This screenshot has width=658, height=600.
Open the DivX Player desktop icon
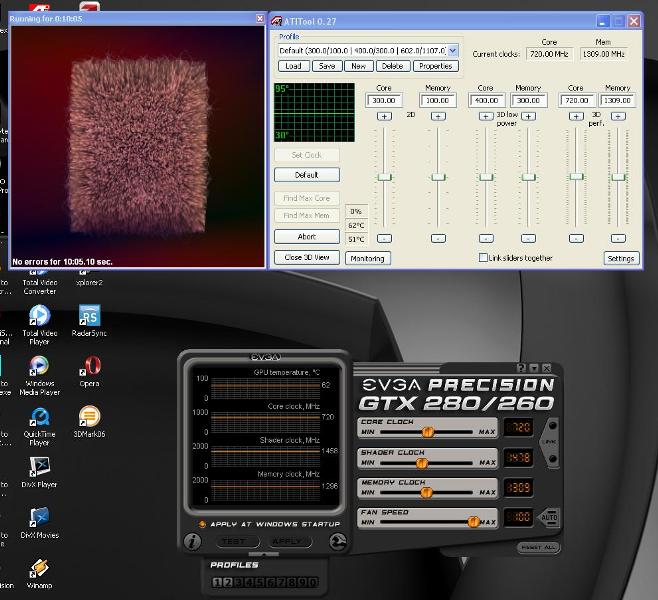click(x=39, y=472)
